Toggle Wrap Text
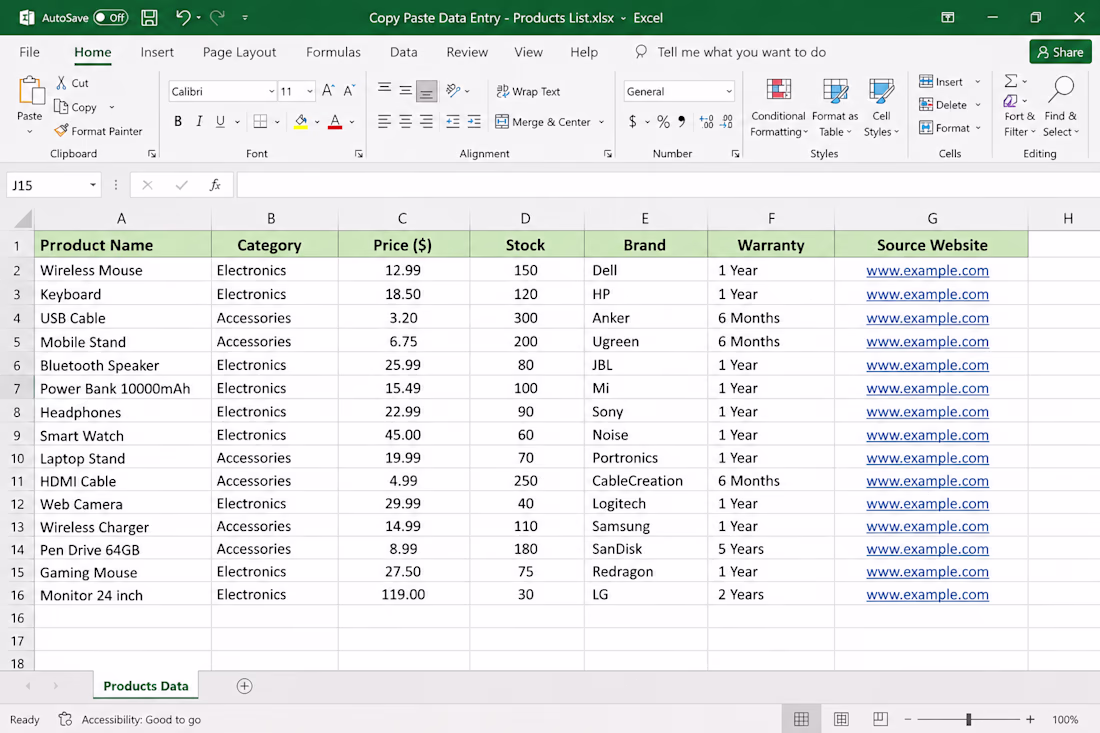The image size is (1100, 733). pyautogui.click(x=528, y=91)
